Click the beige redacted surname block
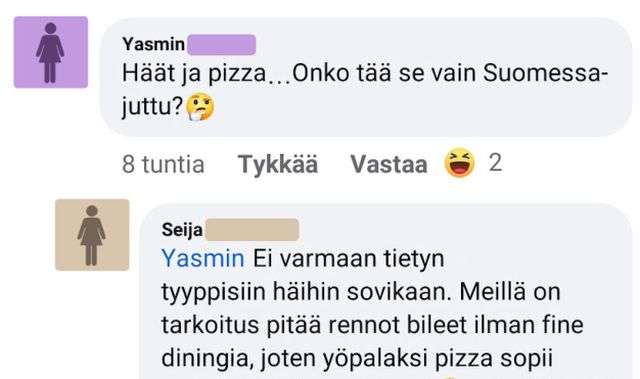 click(252, 230)
